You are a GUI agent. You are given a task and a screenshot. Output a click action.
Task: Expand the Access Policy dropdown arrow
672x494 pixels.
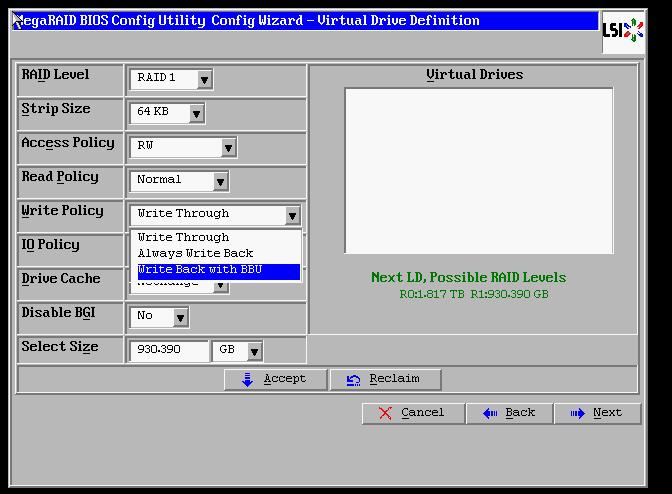(x=228, y=148)
